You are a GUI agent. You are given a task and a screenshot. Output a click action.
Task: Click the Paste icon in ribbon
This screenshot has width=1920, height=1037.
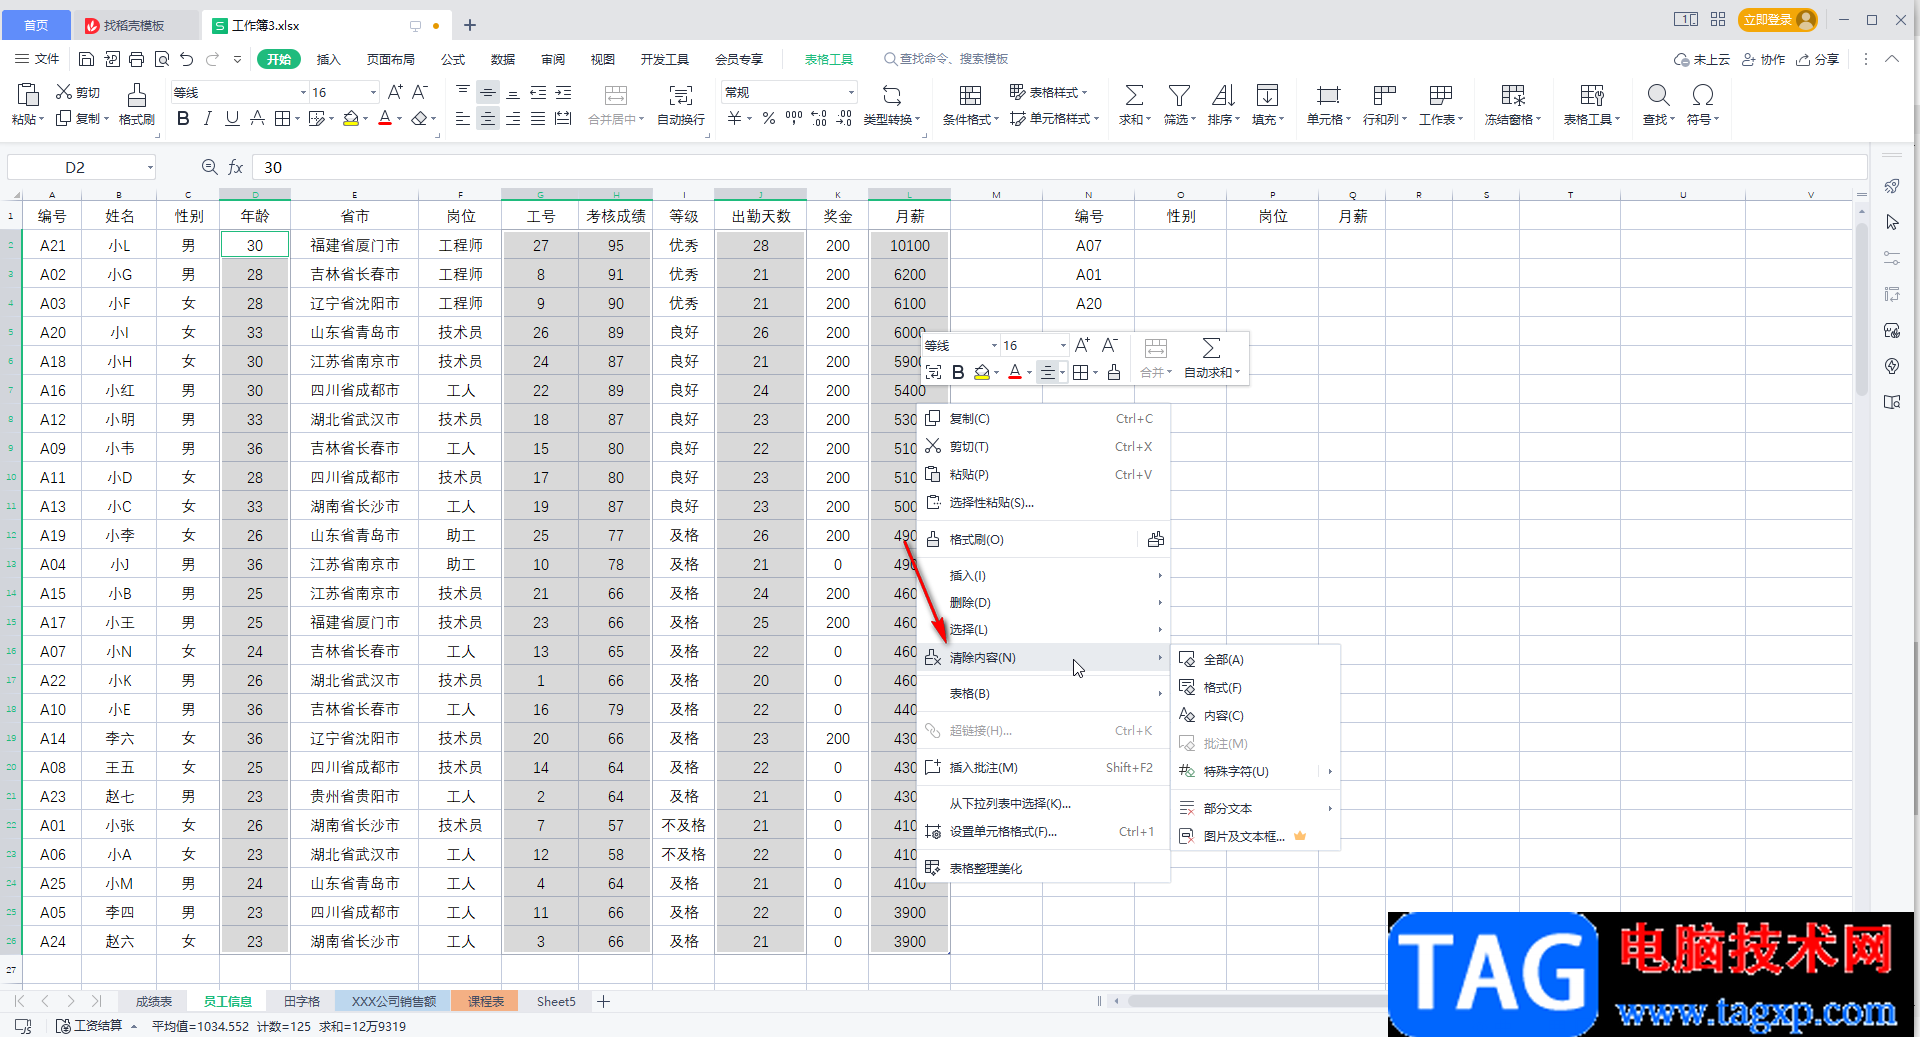tap(28, 96)
